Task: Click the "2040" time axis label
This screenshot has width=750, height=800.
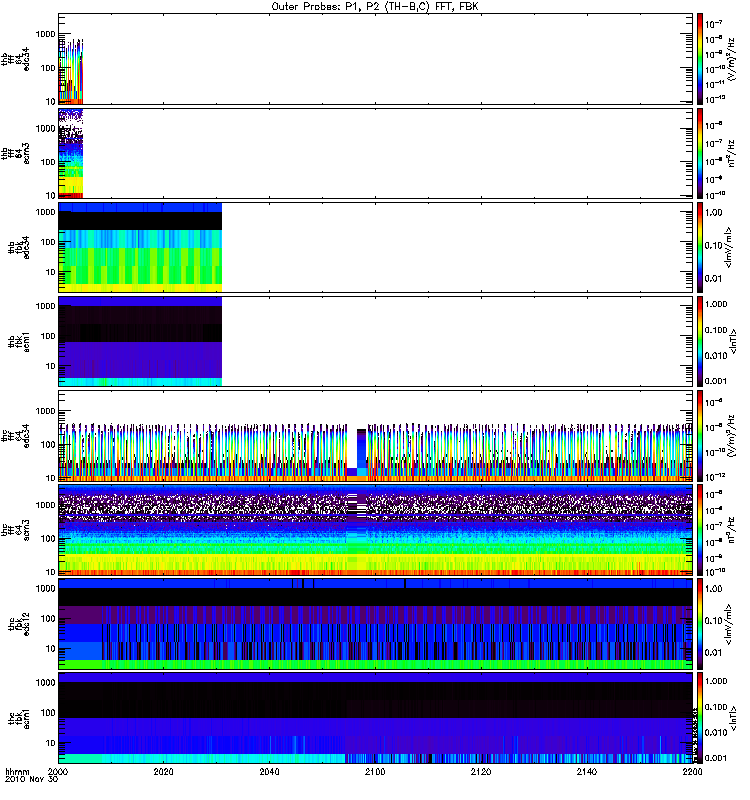Action: coord(269,772)
